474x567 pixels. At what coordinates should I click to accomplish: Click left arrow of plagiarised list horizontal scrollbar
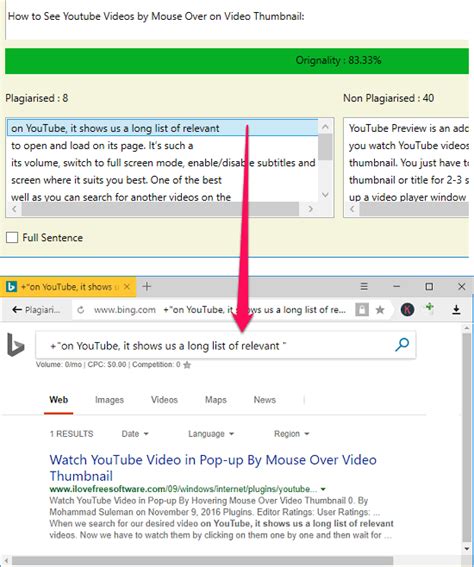point(14,209)
